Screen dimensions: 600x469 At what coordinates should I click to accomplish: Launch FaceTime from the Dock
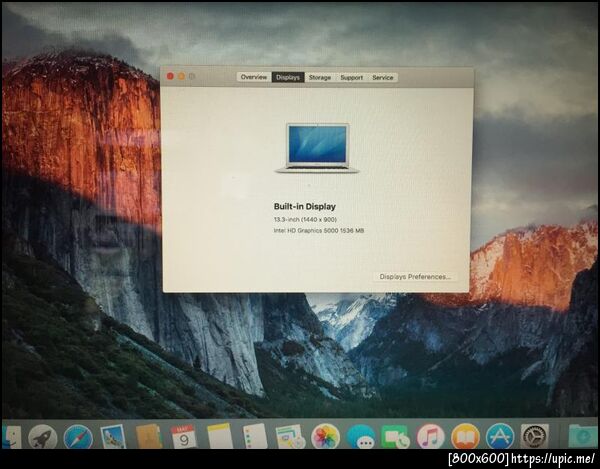click(x=396, y=437)
